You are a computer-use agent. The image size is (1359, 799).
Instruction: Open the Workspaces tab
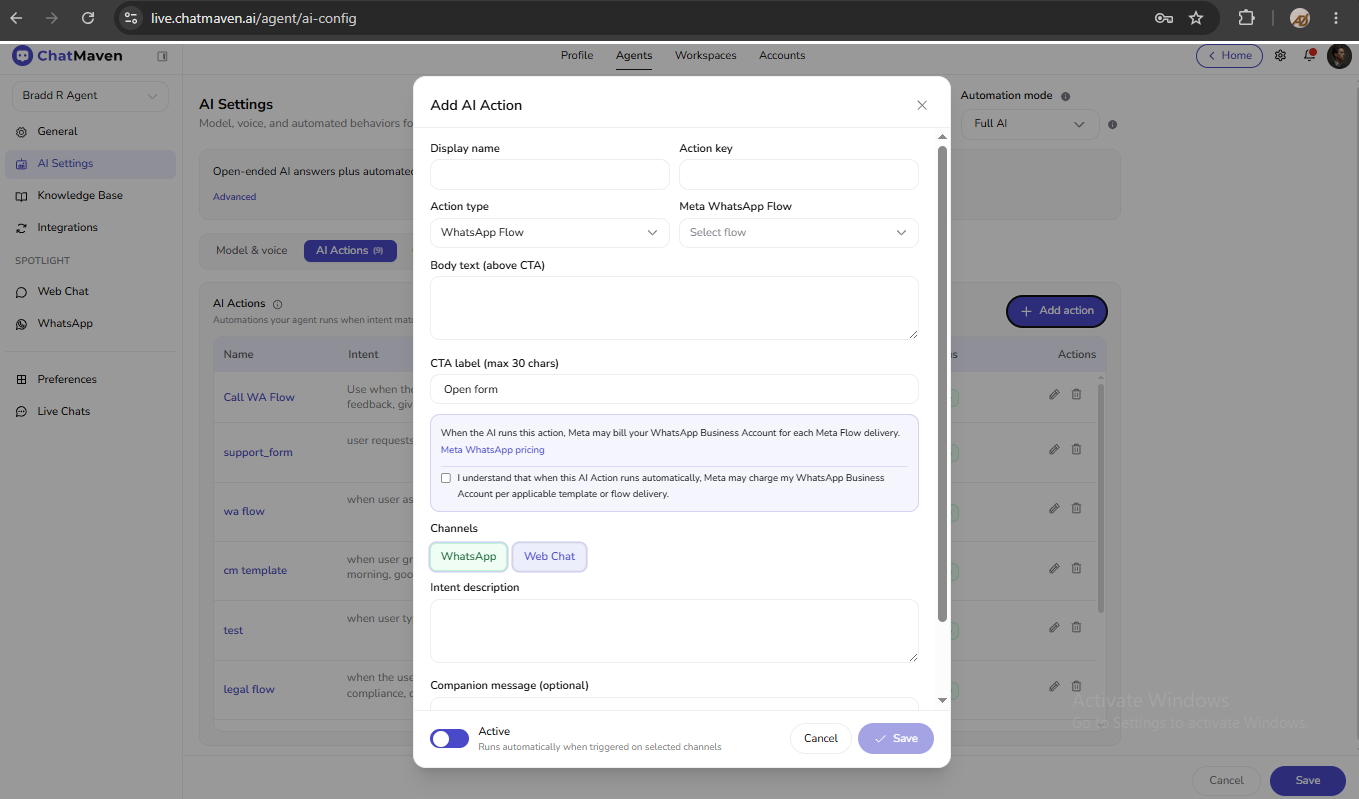click(706, 56)
